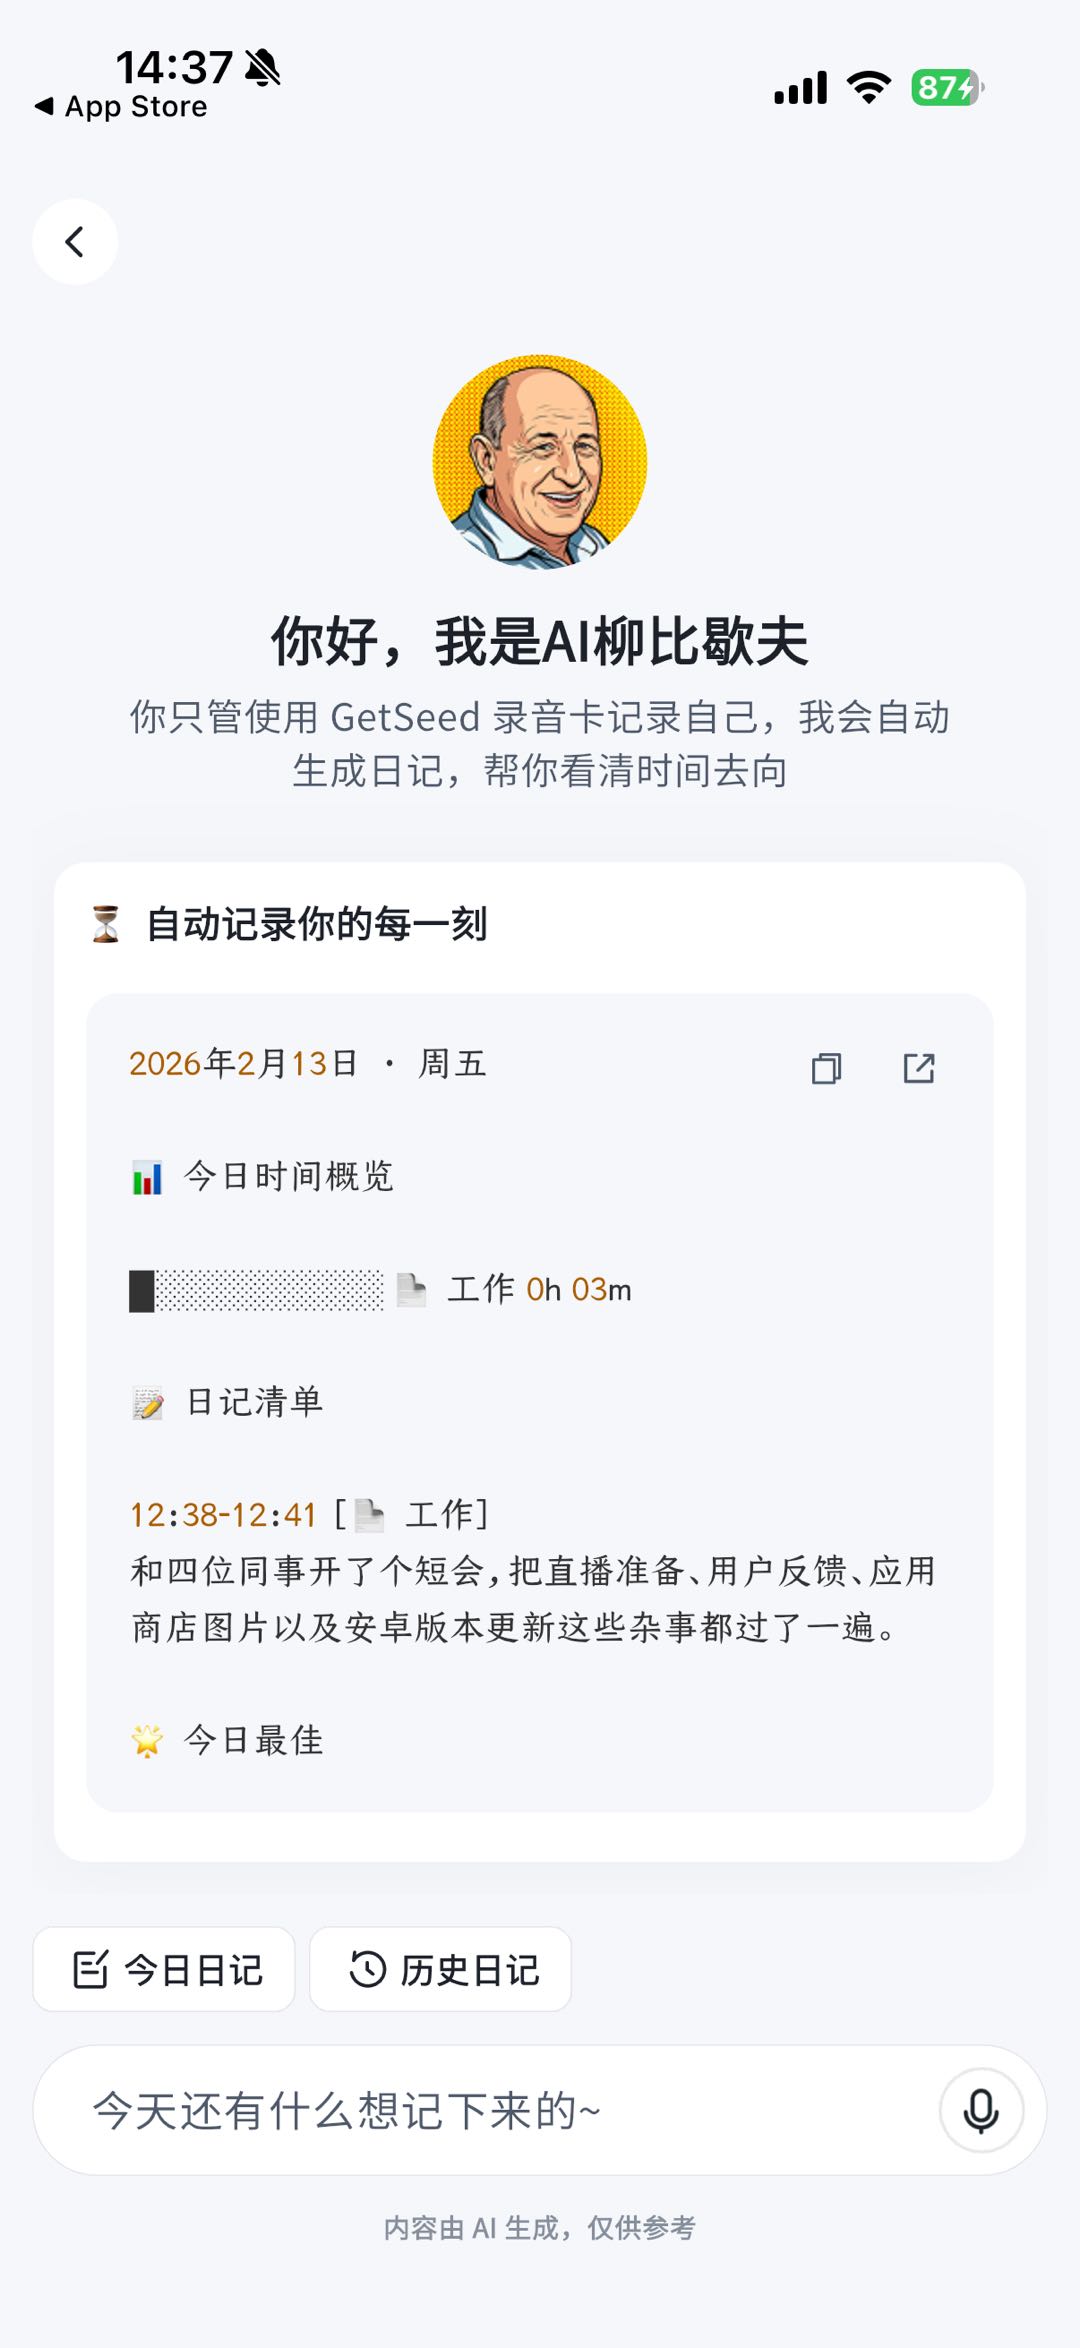Tap the date 2026年2月13日 header
Screen dimensions: 1080x2348
point(243,1064)
